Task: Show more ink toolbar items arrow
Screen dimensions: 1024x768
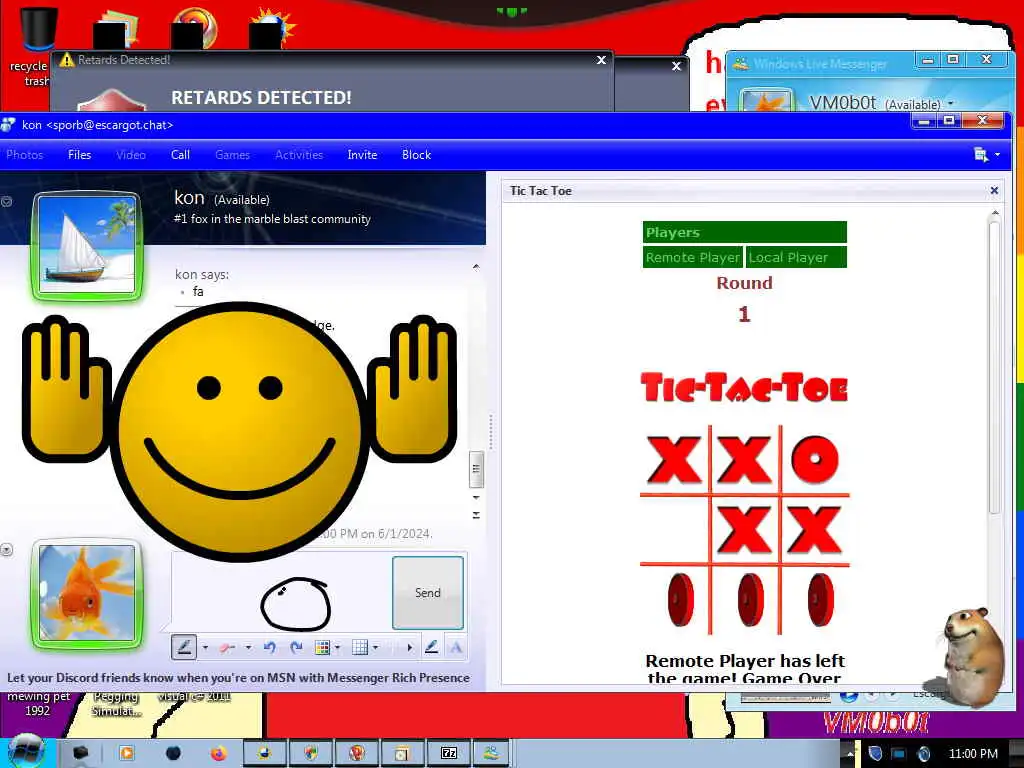Action: (409, 648)
